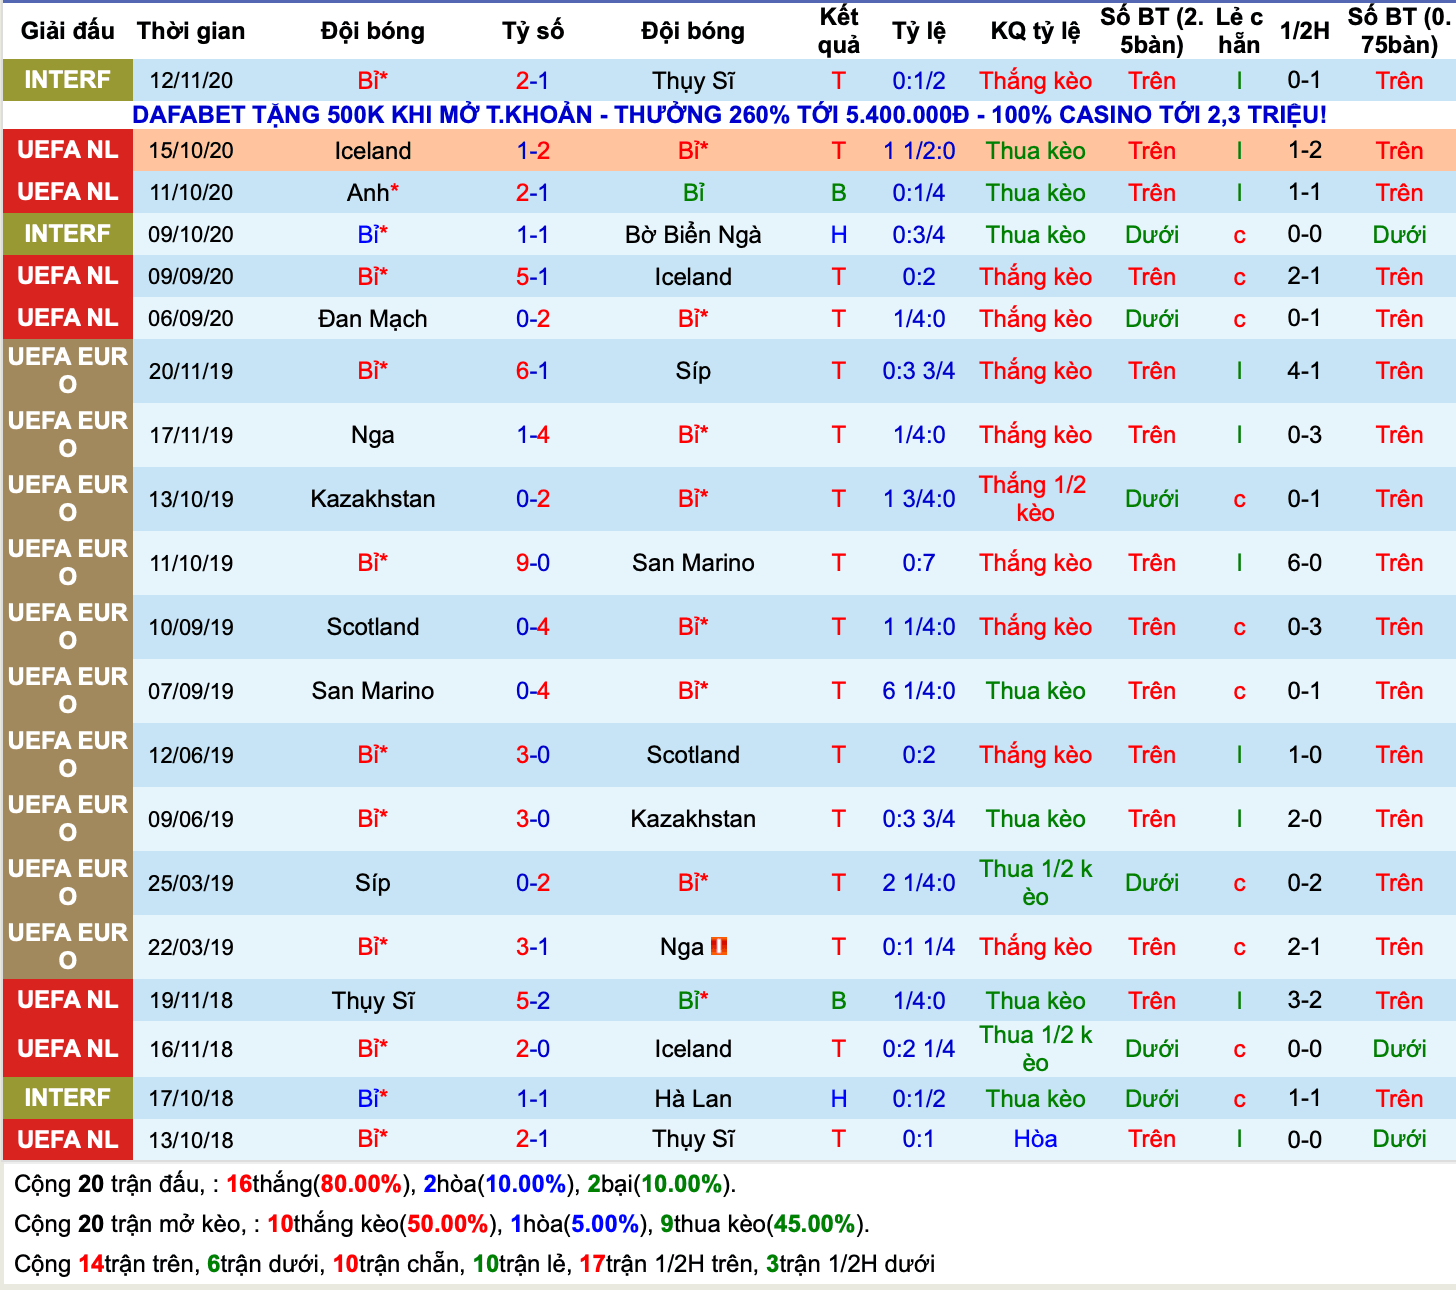This screenshot has height=1290, width=1456.
Task: Select the 5-1 score against Iceland
Action: pyautogui.click(x=532, y=277)
